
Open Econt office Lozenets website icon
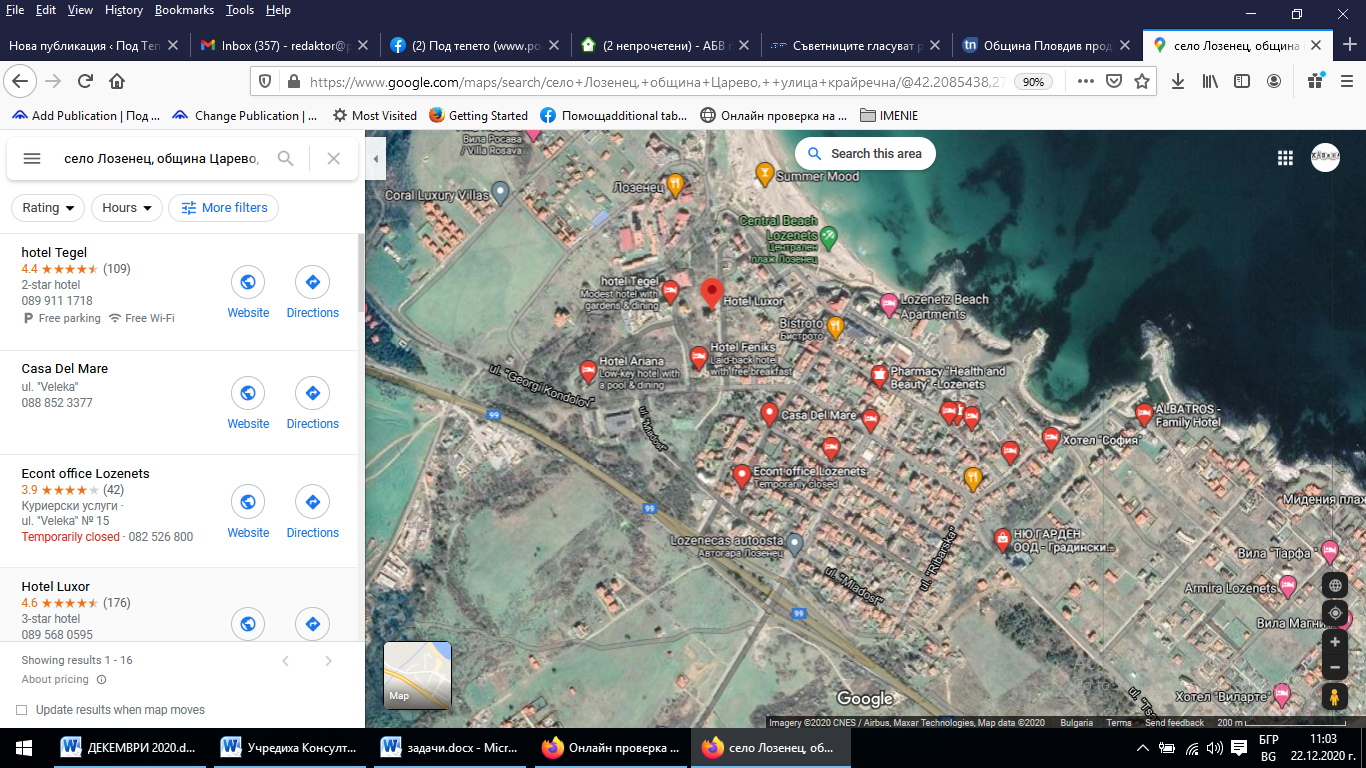(x=248, y=502)
